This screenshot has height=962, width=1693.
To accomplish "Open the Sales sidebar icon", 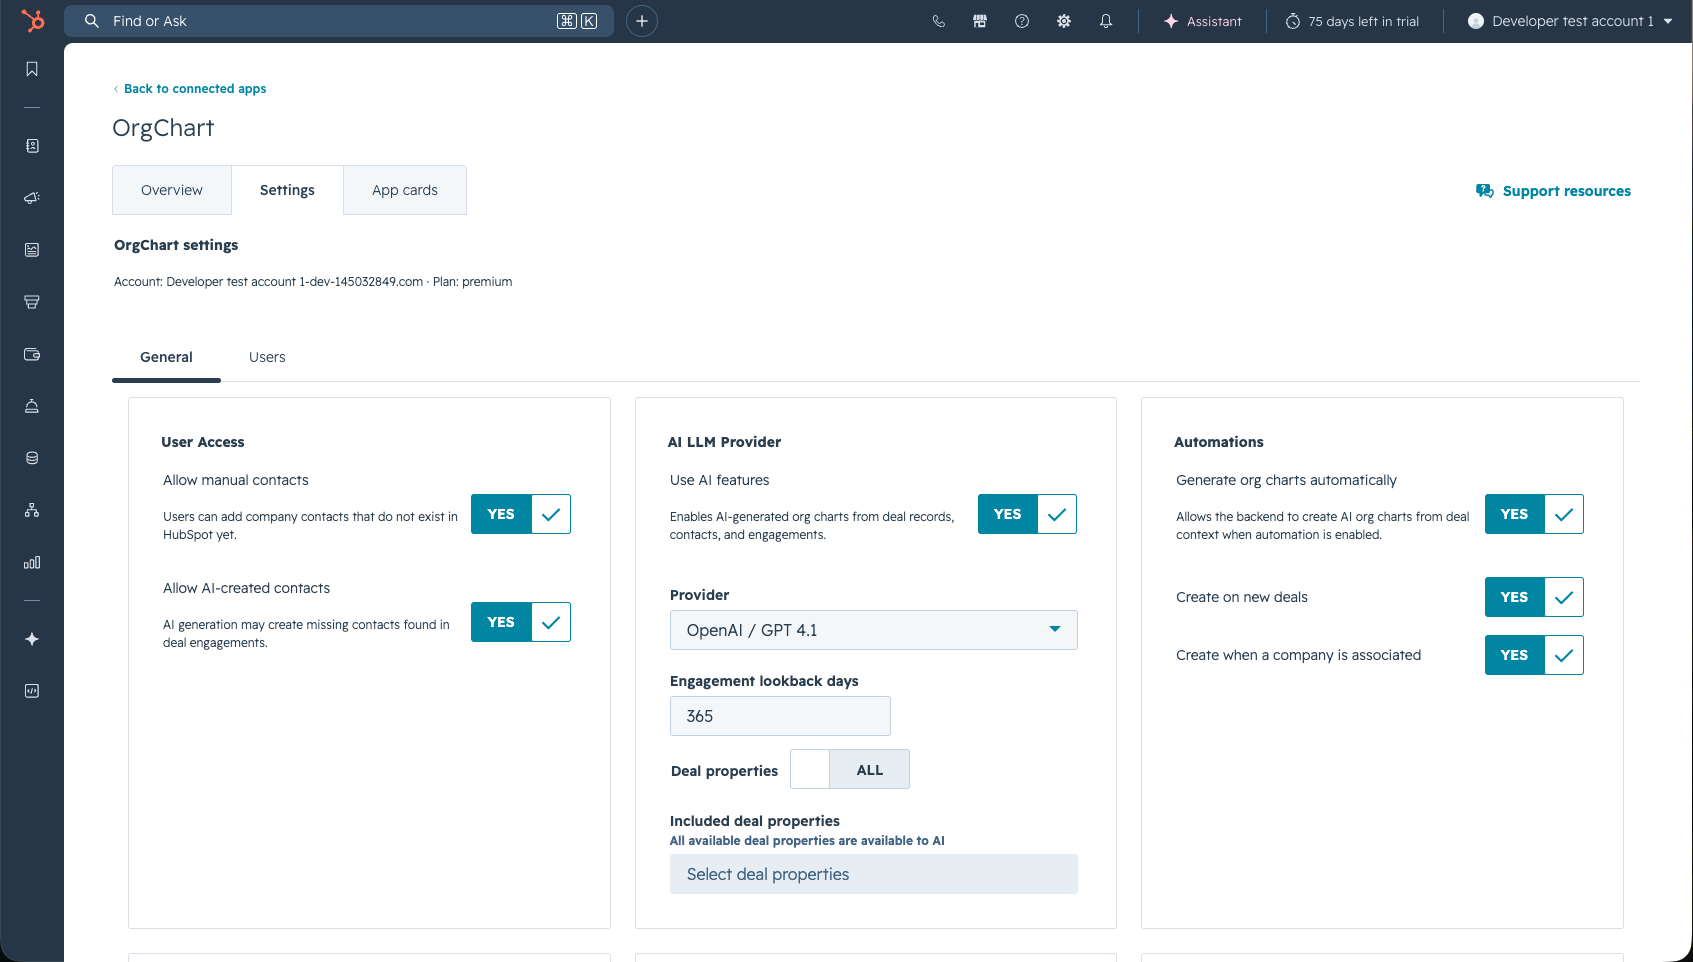I will coord(32,302).
